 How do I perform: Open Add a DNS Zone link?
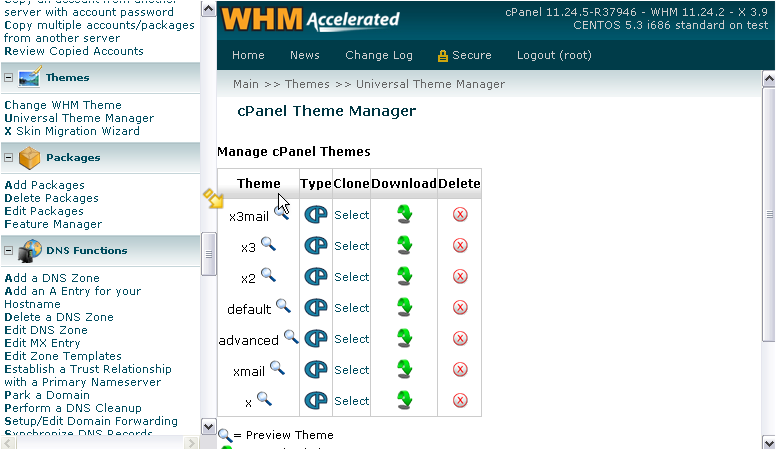[x=52, y=278]
